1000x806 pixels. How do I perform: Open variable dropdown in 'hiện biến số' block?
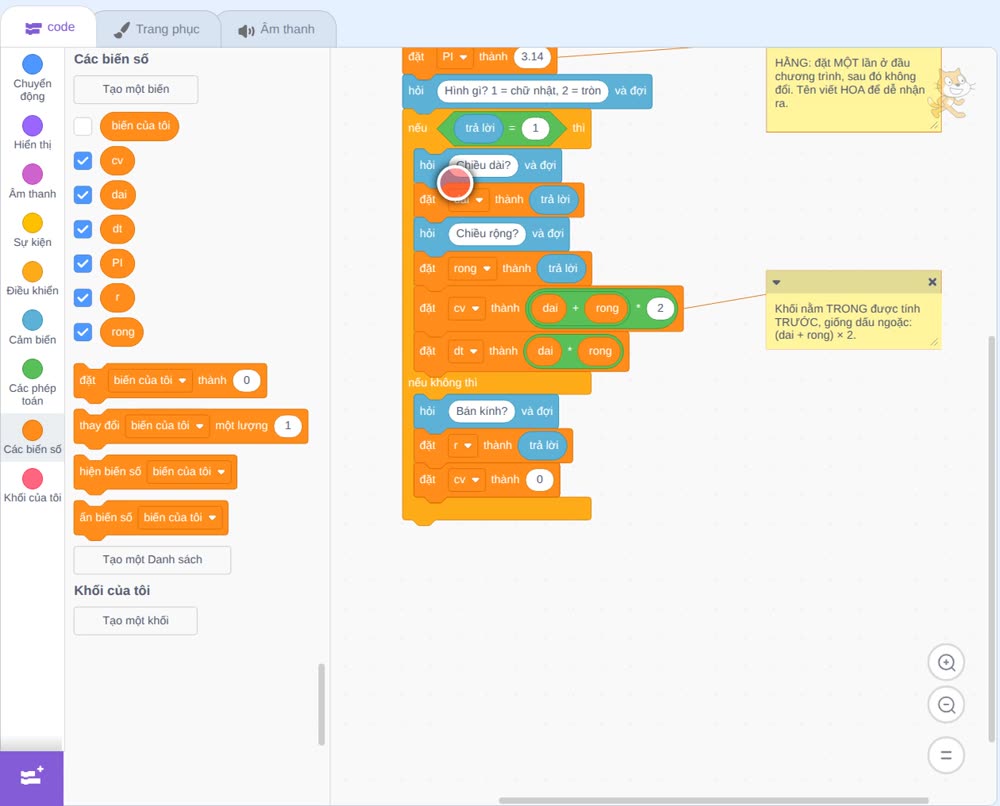(x=188, y=471)
